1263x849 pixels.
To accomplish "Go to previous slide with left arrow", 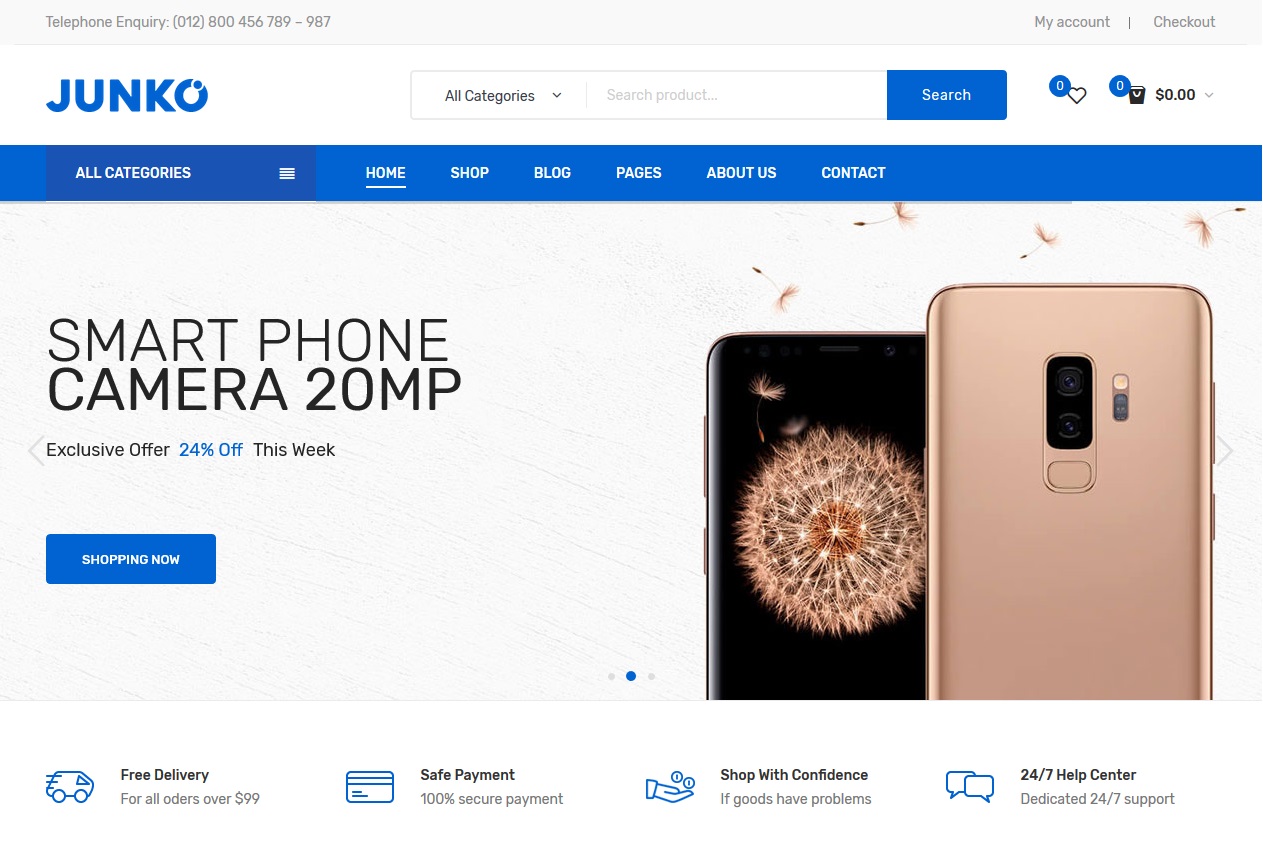I will (36, 451).
